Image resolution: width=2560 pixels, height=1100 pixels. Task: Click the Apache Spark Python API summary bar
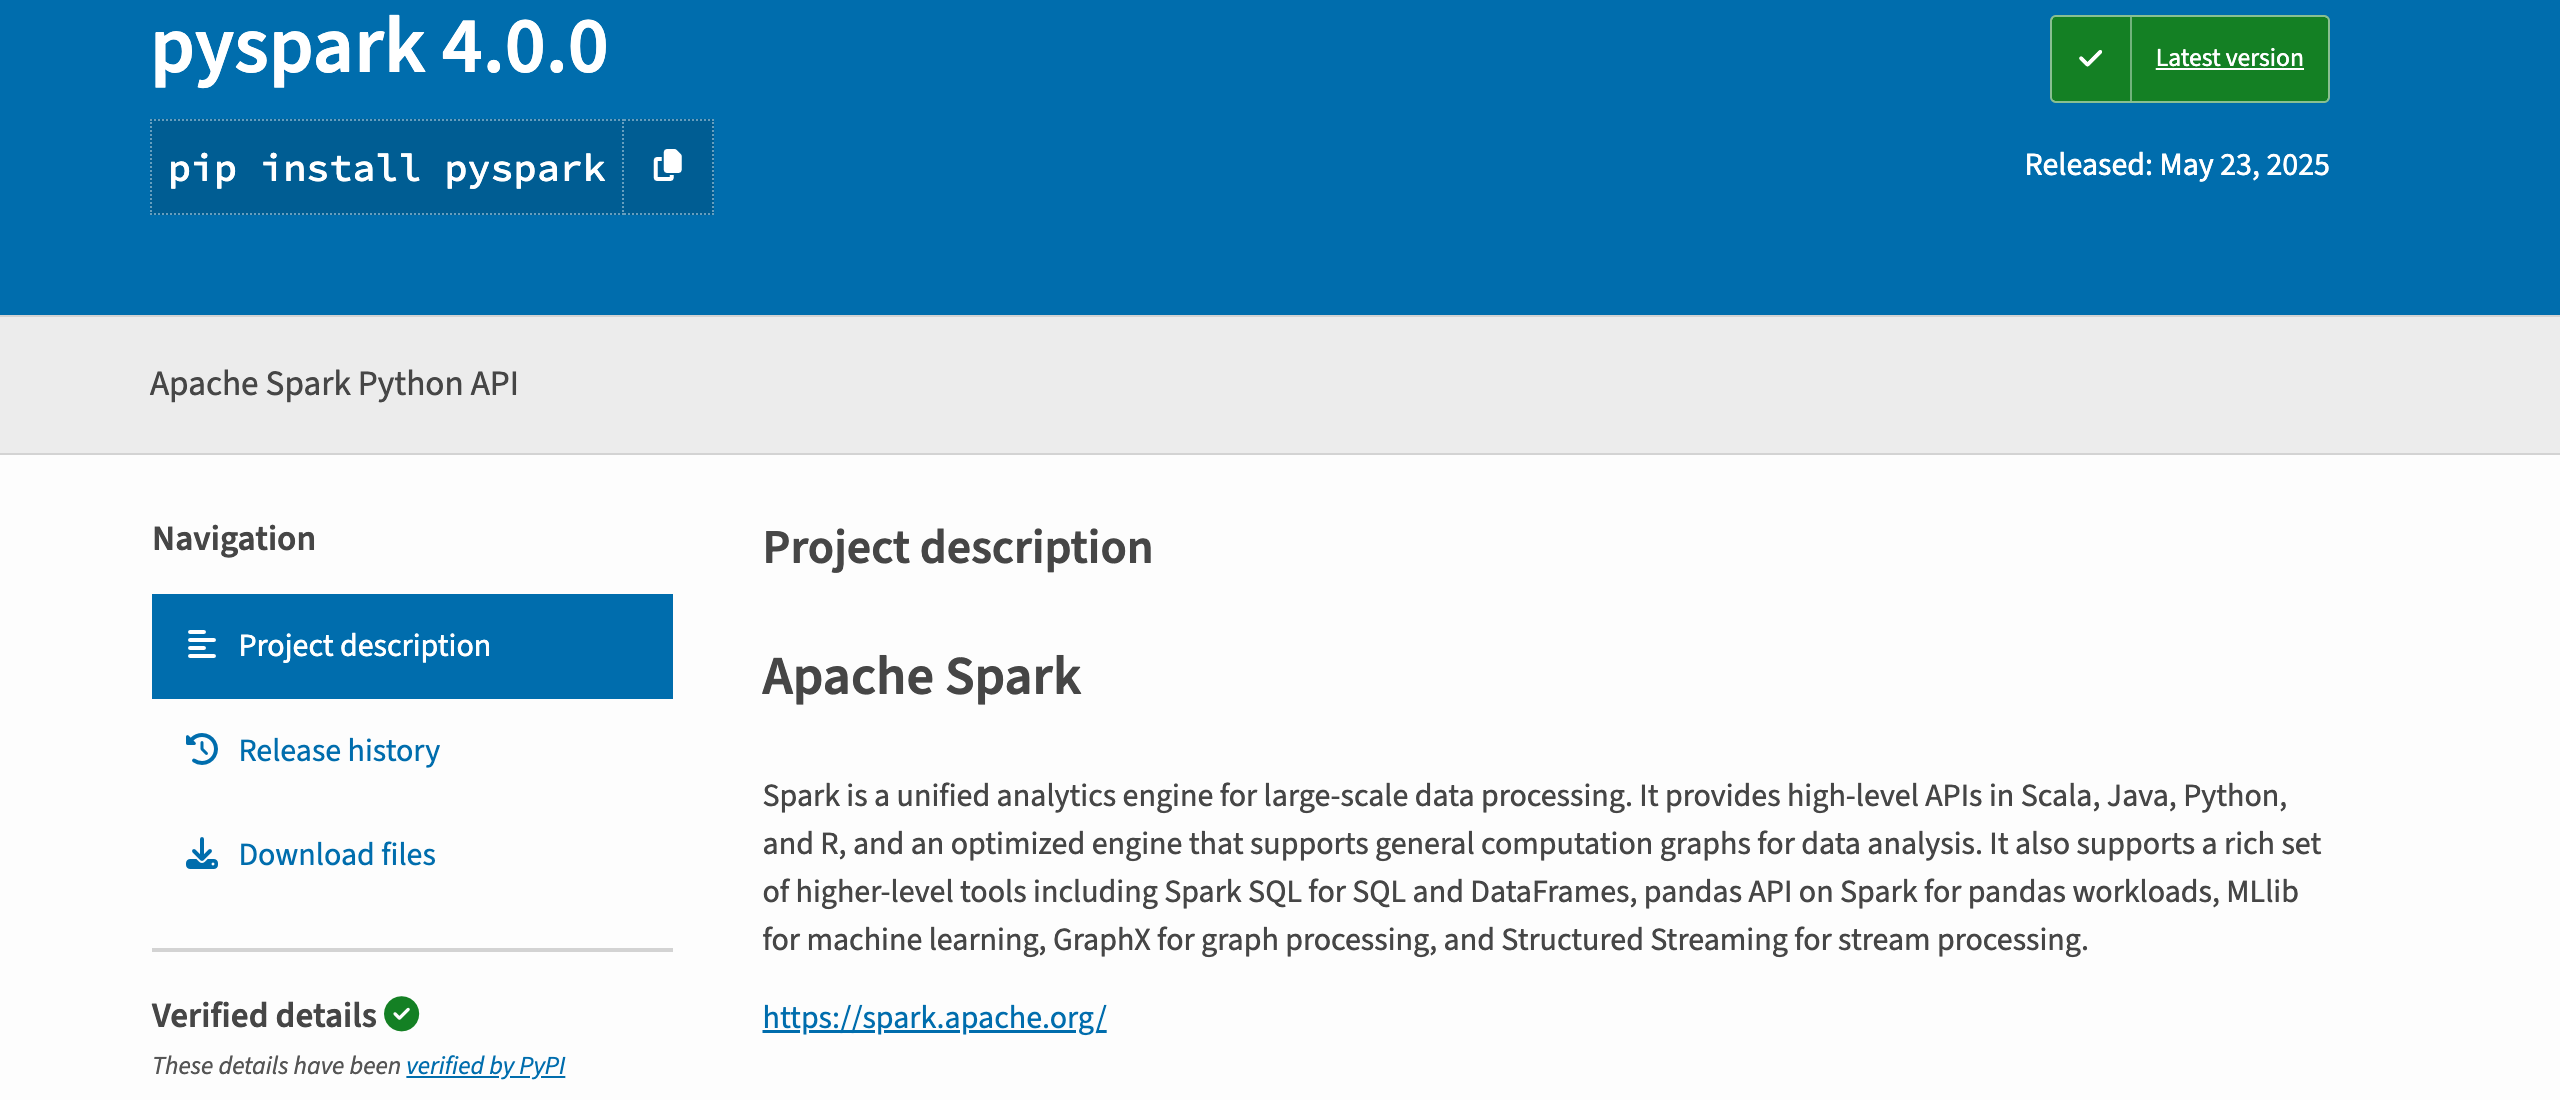pyautogui.click(x=335, y=383)
